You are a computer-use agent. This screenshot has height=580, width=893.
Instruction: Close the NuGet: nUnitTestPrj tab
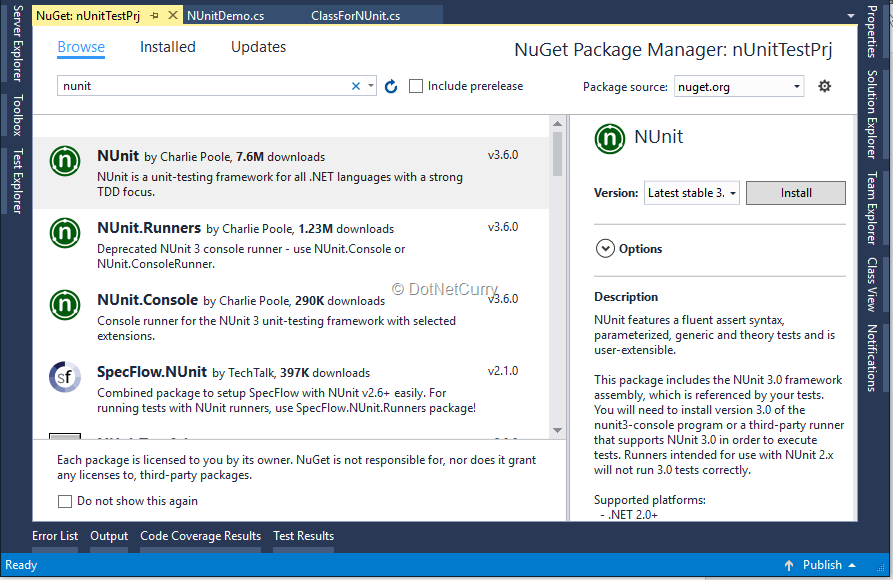tap(173, 15)
